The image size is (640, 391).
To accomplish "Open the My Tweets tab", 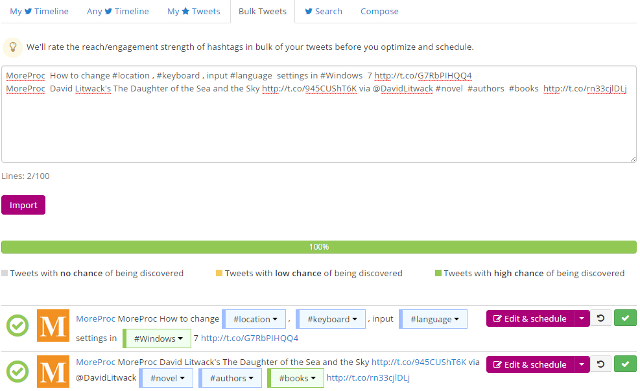I will [x=193, y=11].
